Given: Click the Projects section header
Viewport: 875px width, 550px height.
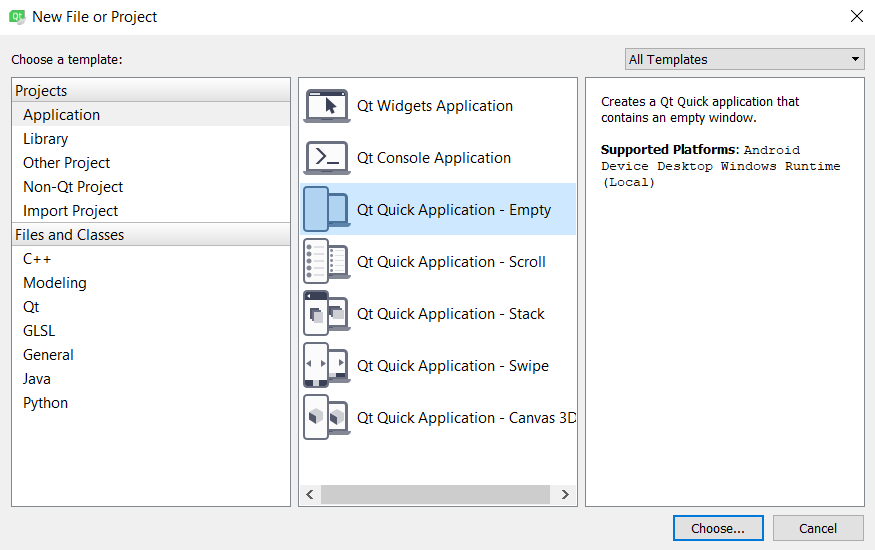Looking at the screenshot, I should click(151, 90).
